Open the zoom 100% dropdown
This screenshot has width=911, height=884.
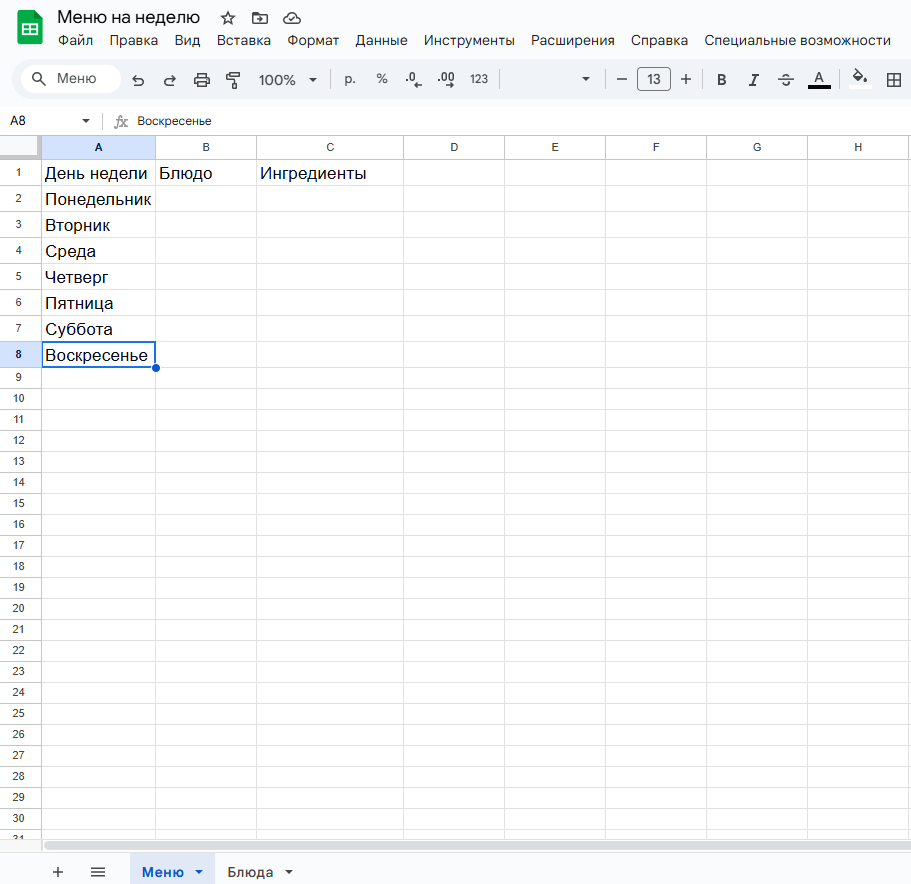(x=288, y=80)
